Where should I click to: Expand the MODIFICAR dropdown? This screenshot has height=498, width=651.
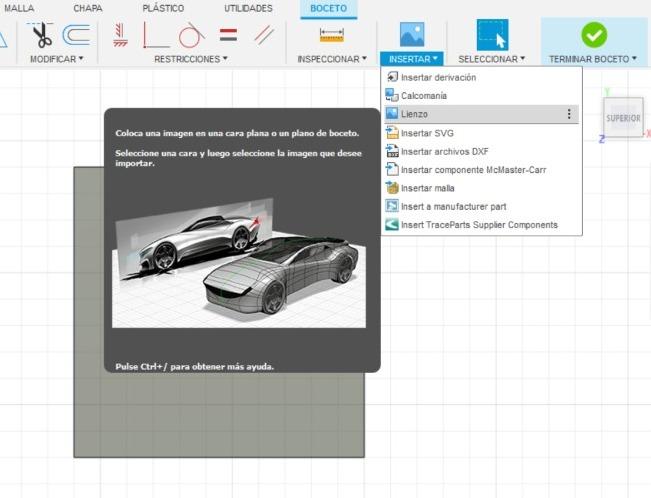point(56,59)
